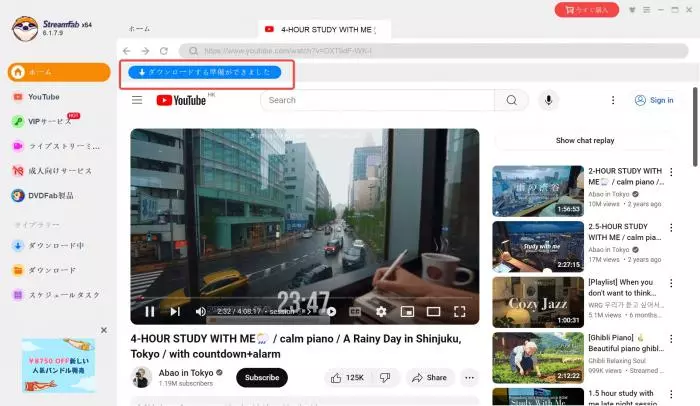This screenshot has height=406, width=700.
Task: Switch to theater mode
Action: click(x=433, y=311)
